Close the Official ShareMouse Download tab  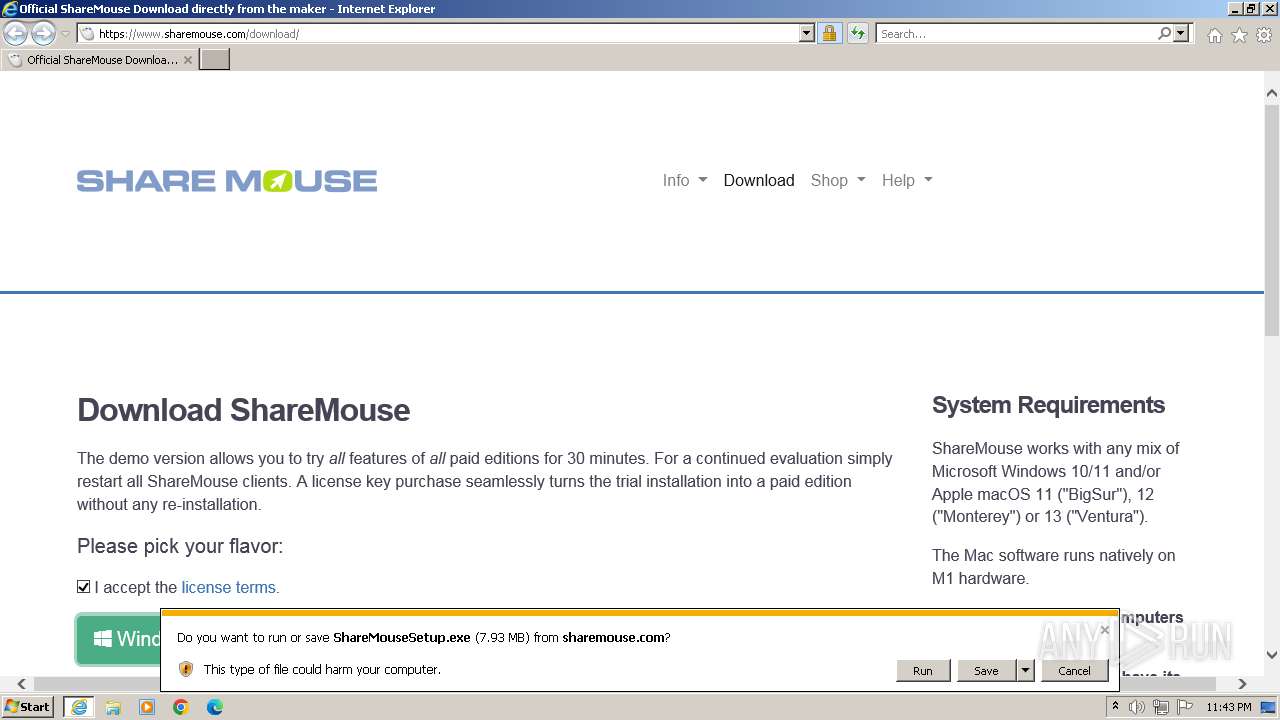pyautogui.click(x=187, y=60)
